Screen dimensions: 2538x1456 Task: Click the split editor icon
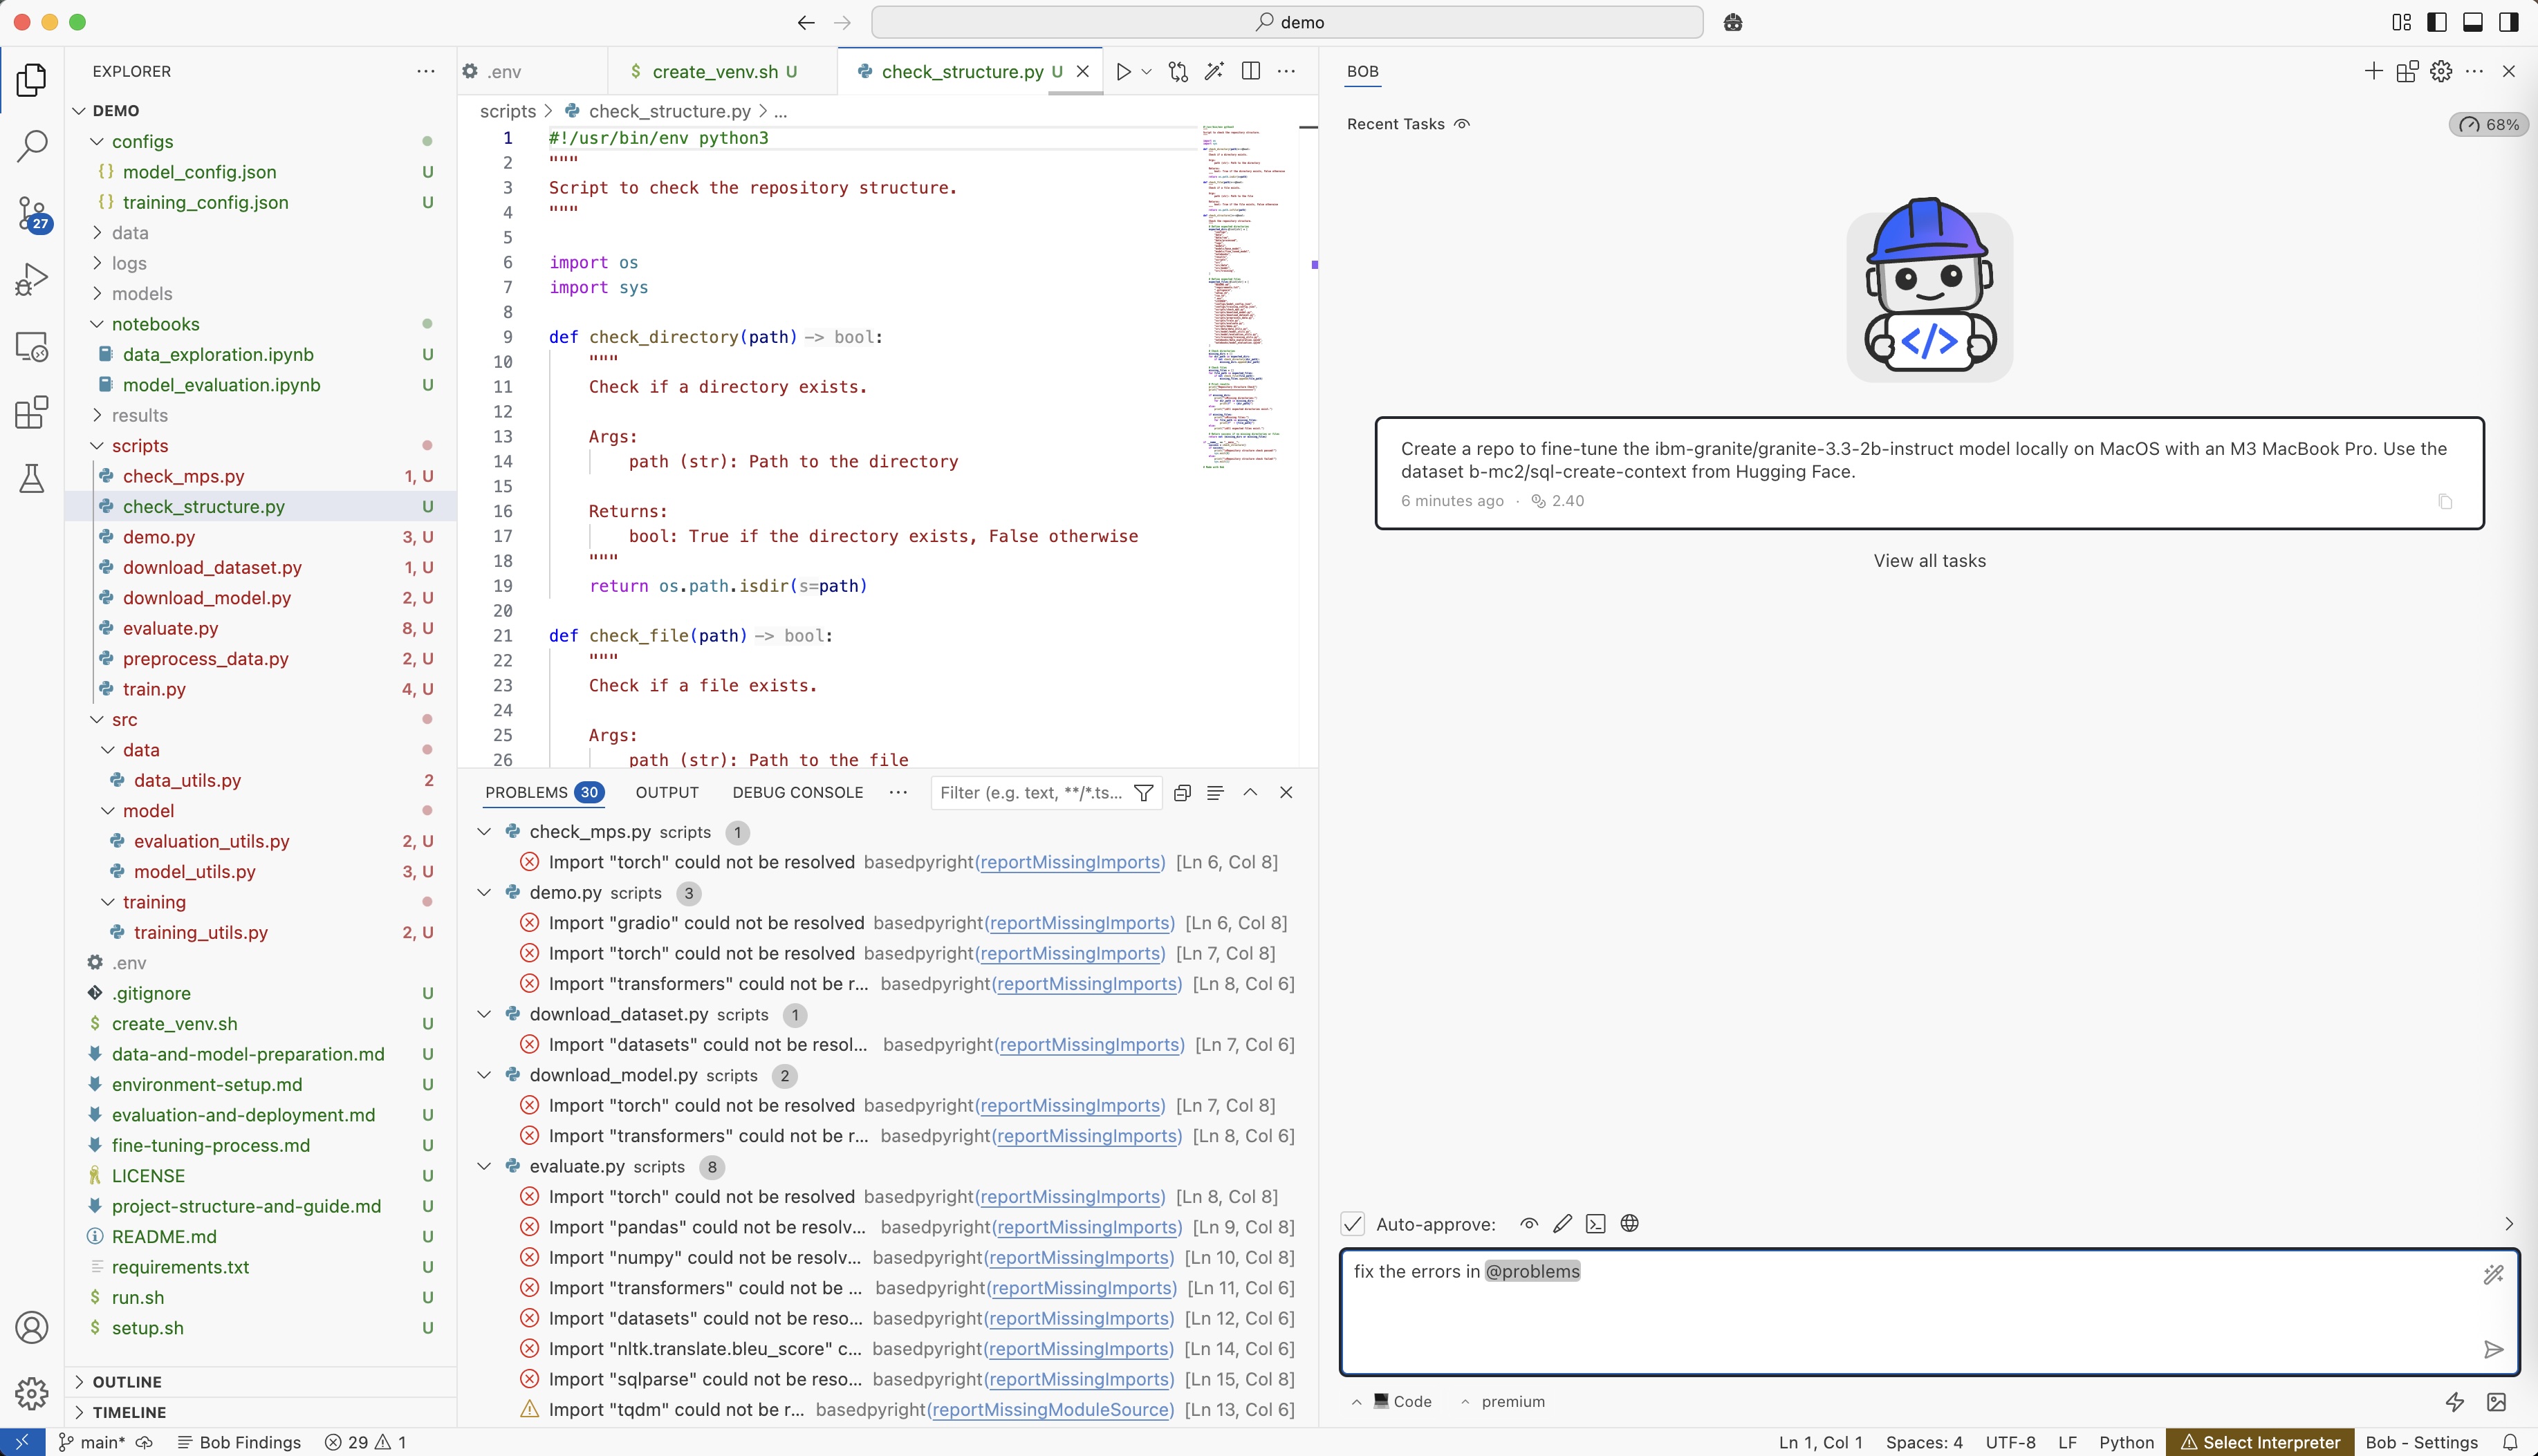point(1250,71)
